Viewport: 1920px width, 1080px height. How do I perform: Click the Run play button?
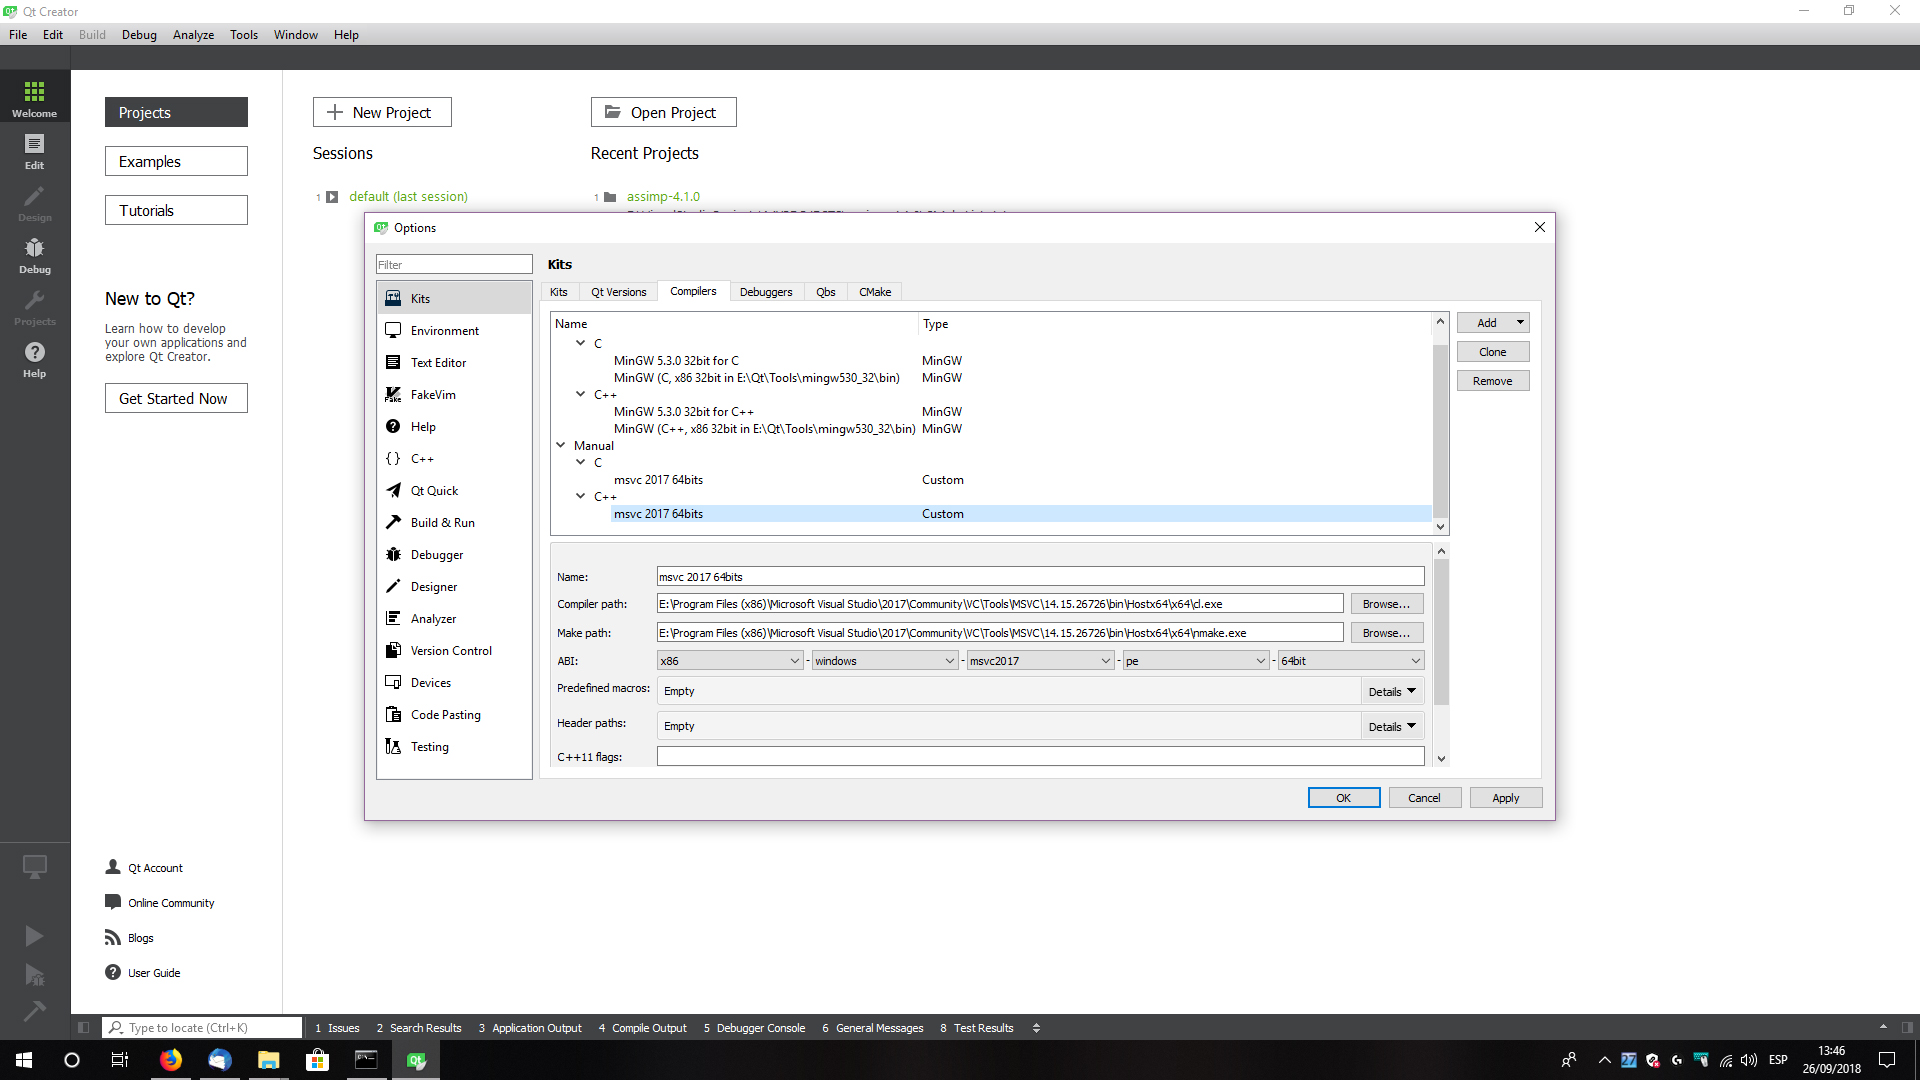click(x=34, y=935)
